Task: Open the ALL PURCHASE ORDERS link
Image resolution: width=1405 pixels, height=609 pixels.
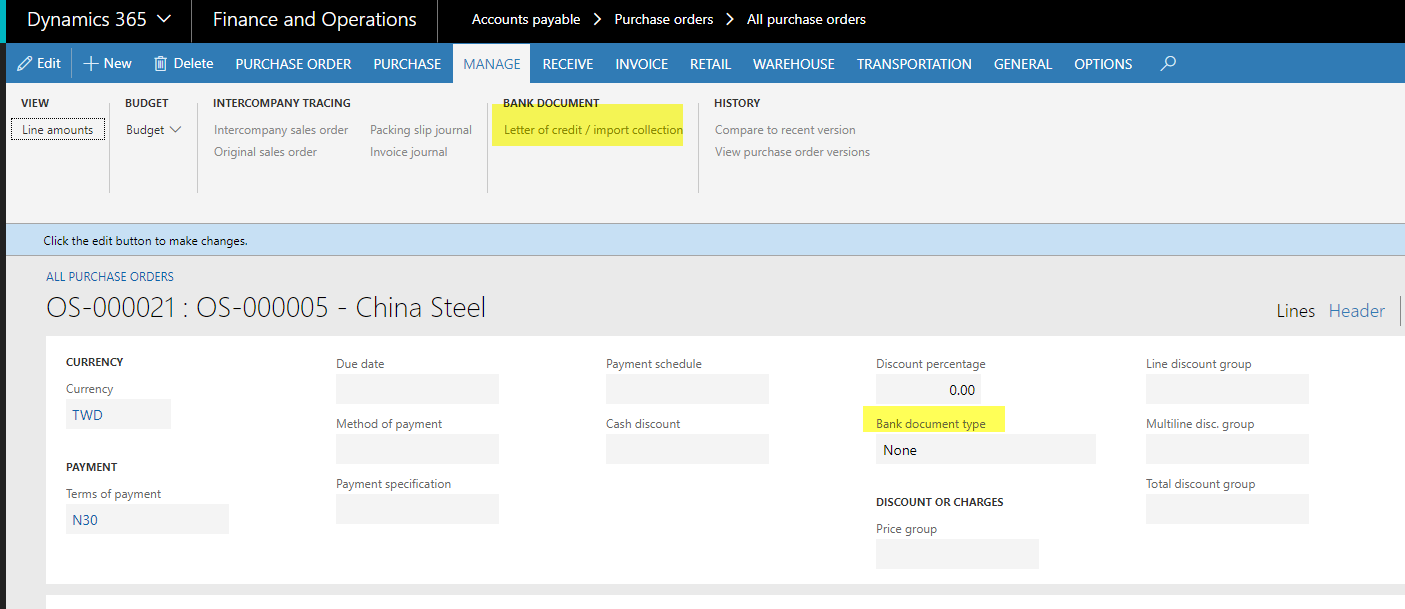Action: click(x=110, y=277)
